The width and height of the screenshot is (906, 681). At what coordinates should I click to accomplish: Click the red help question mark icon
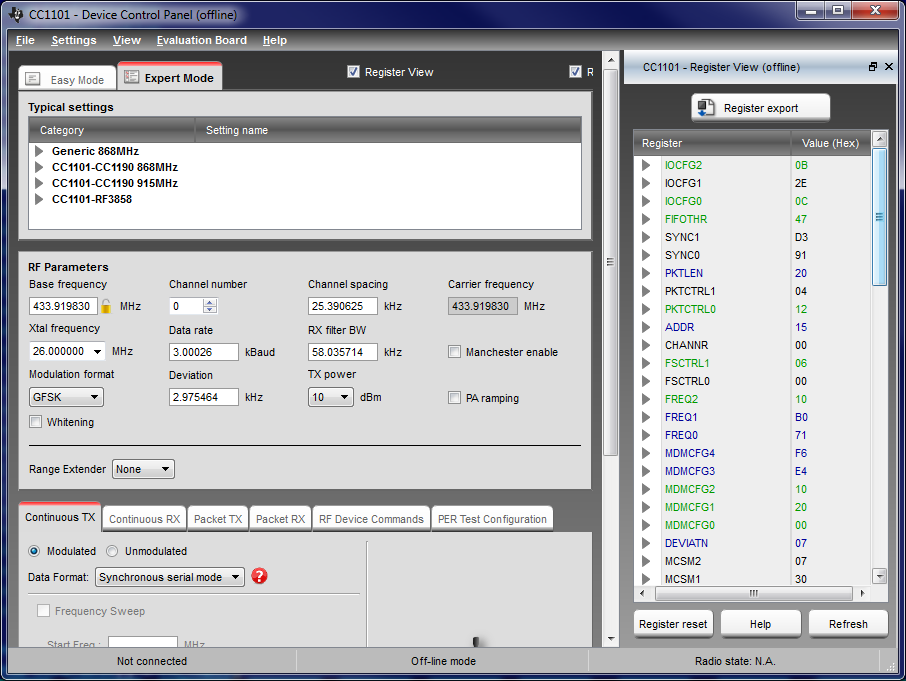click(259, 576)
